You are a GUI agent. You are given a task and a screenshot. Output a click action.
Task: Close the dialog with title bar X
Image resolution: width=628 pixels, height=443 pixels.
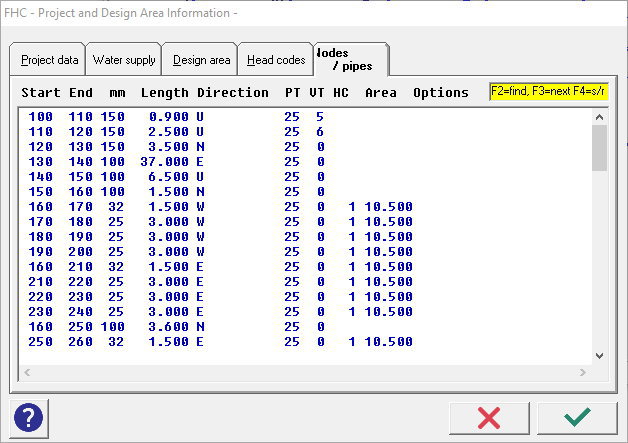click(605, 13)
